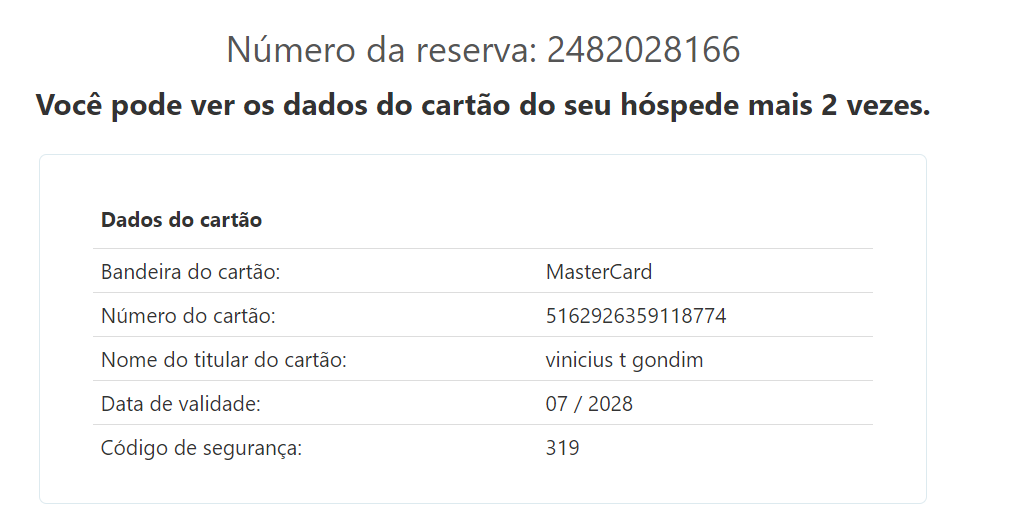Click the reservation number digits in the heading
This screenshot has width=1011, height=516.
point(643,49)
